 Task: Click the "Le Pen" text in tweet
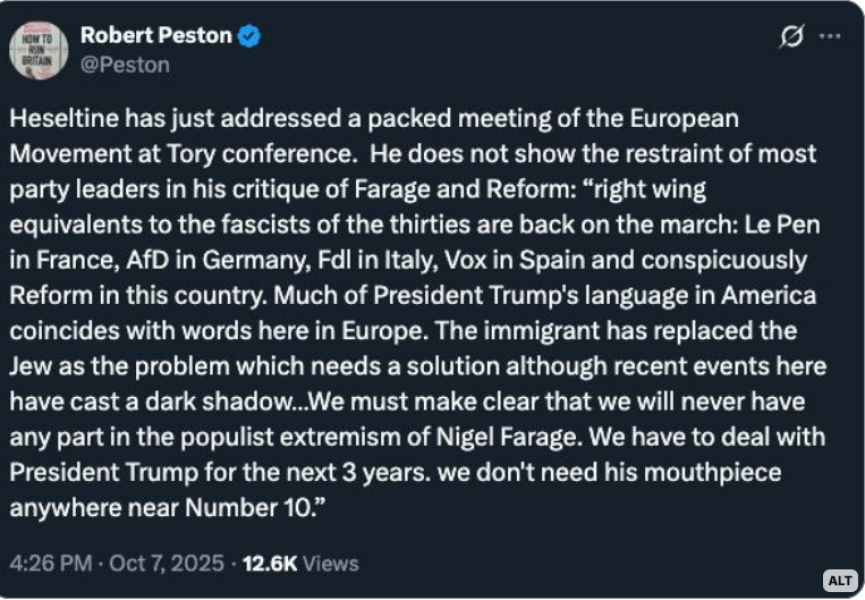(x=777, y=225)
